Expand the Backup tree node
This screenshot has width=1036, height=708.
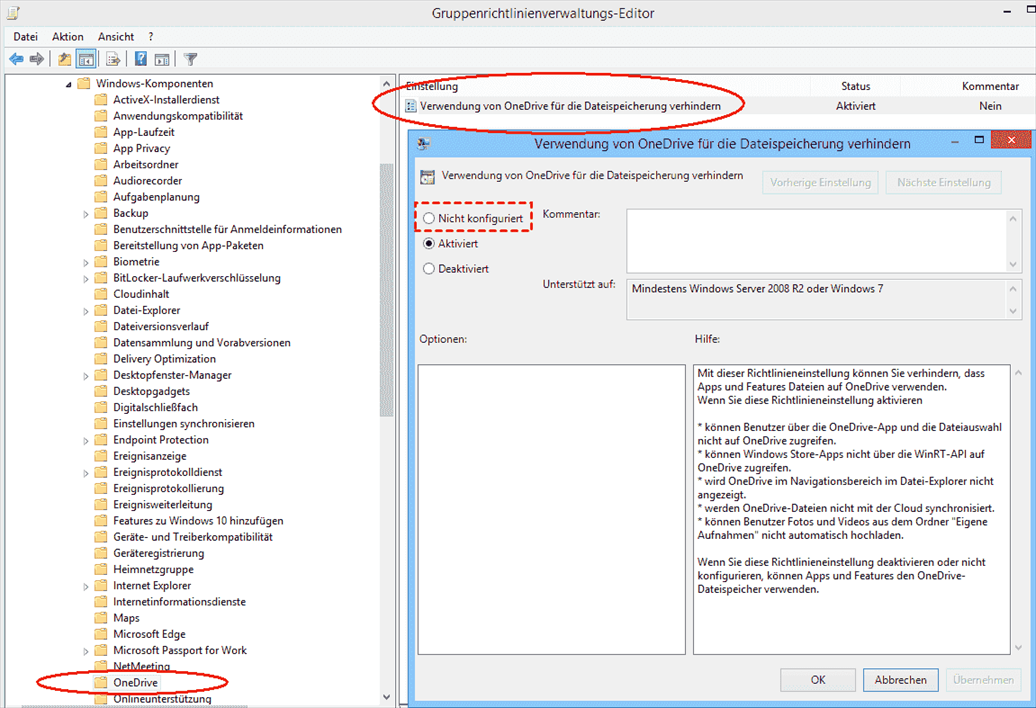(x=85, y=214)
